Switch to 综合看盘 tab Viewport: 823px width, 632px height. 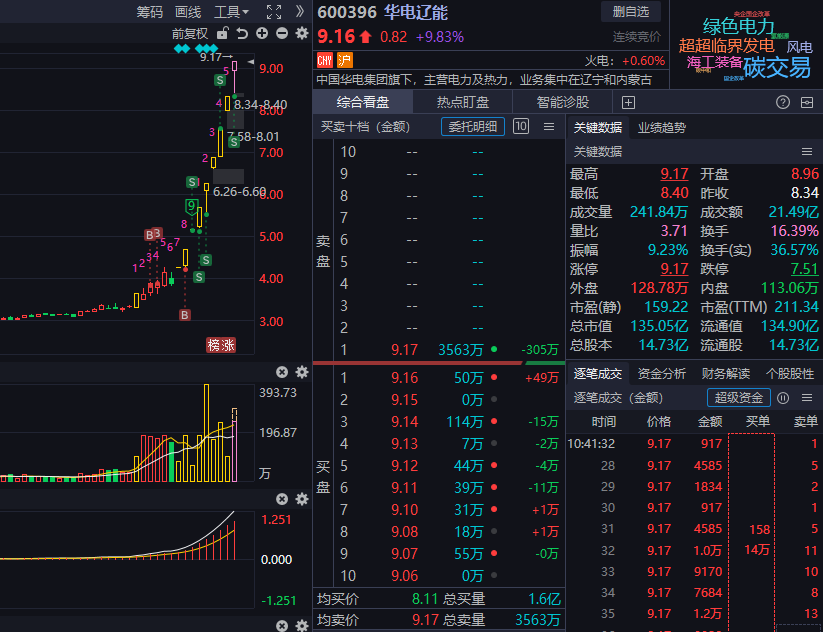point(363,102)
